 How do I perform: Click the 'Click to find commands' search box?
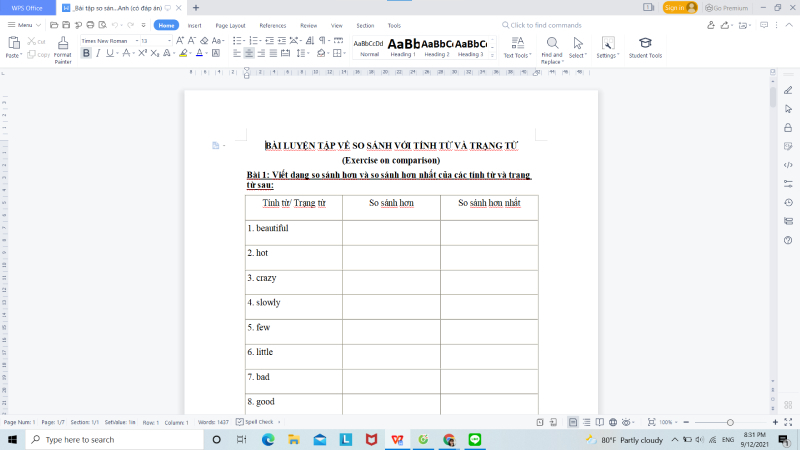pyautogui.click(x=542, y=25)
